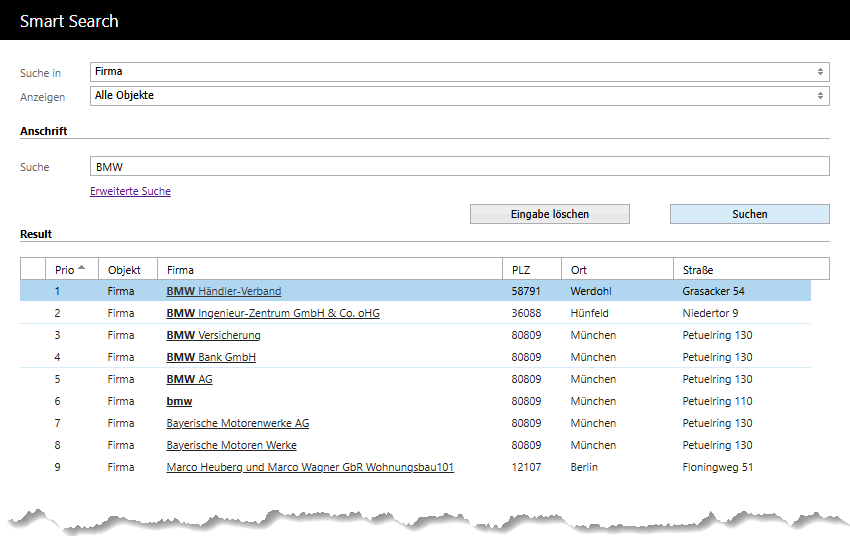850x536 pixels.
Task: Click the Petuelring 130 cell in BMW Bank GmbH row
Action: (717, 357)
